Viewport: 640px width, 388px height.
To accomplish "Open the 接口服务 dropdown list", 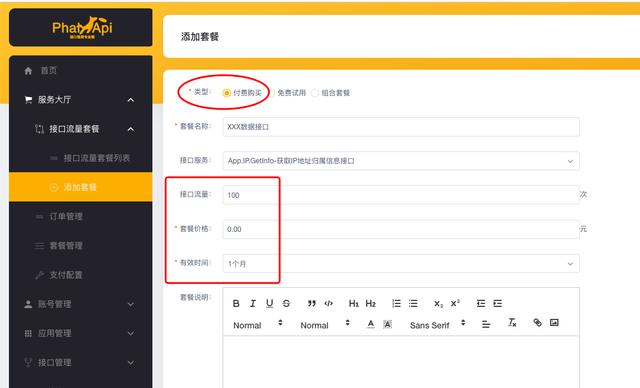I will 401,161.
